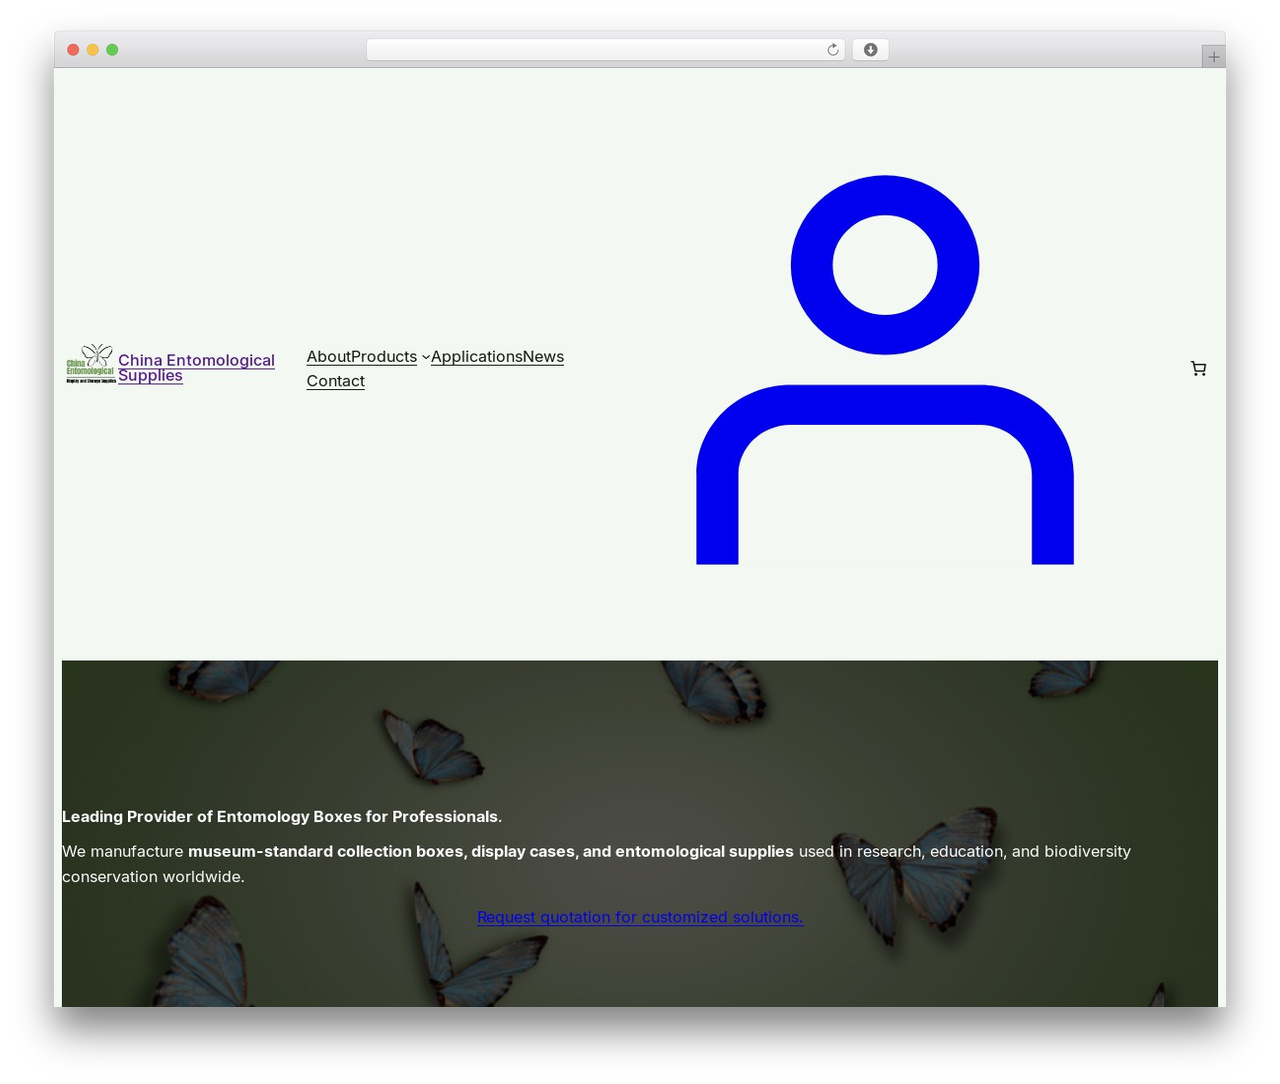
Task: Expand the Products submenu chevron
Action: pos(425,357)
